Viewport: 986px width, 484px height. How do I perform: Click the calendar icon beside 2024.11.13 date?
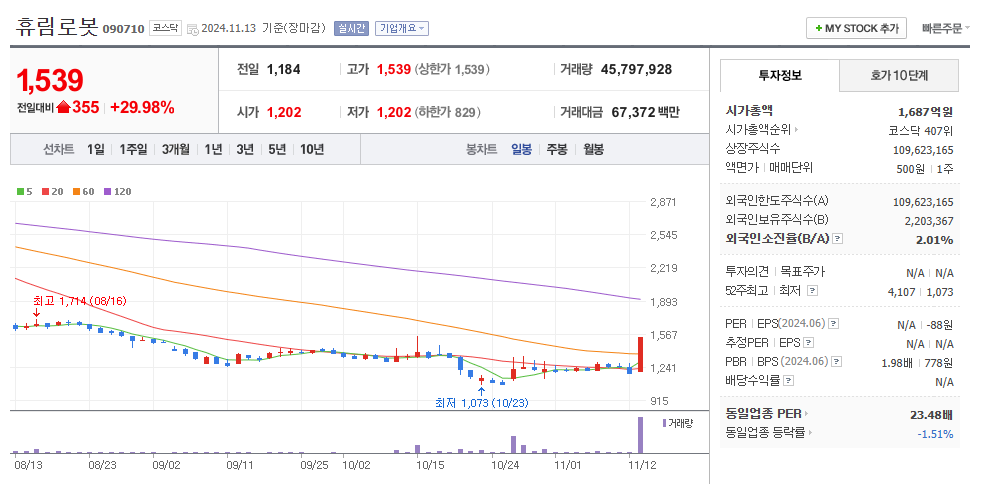coord(193,29)
